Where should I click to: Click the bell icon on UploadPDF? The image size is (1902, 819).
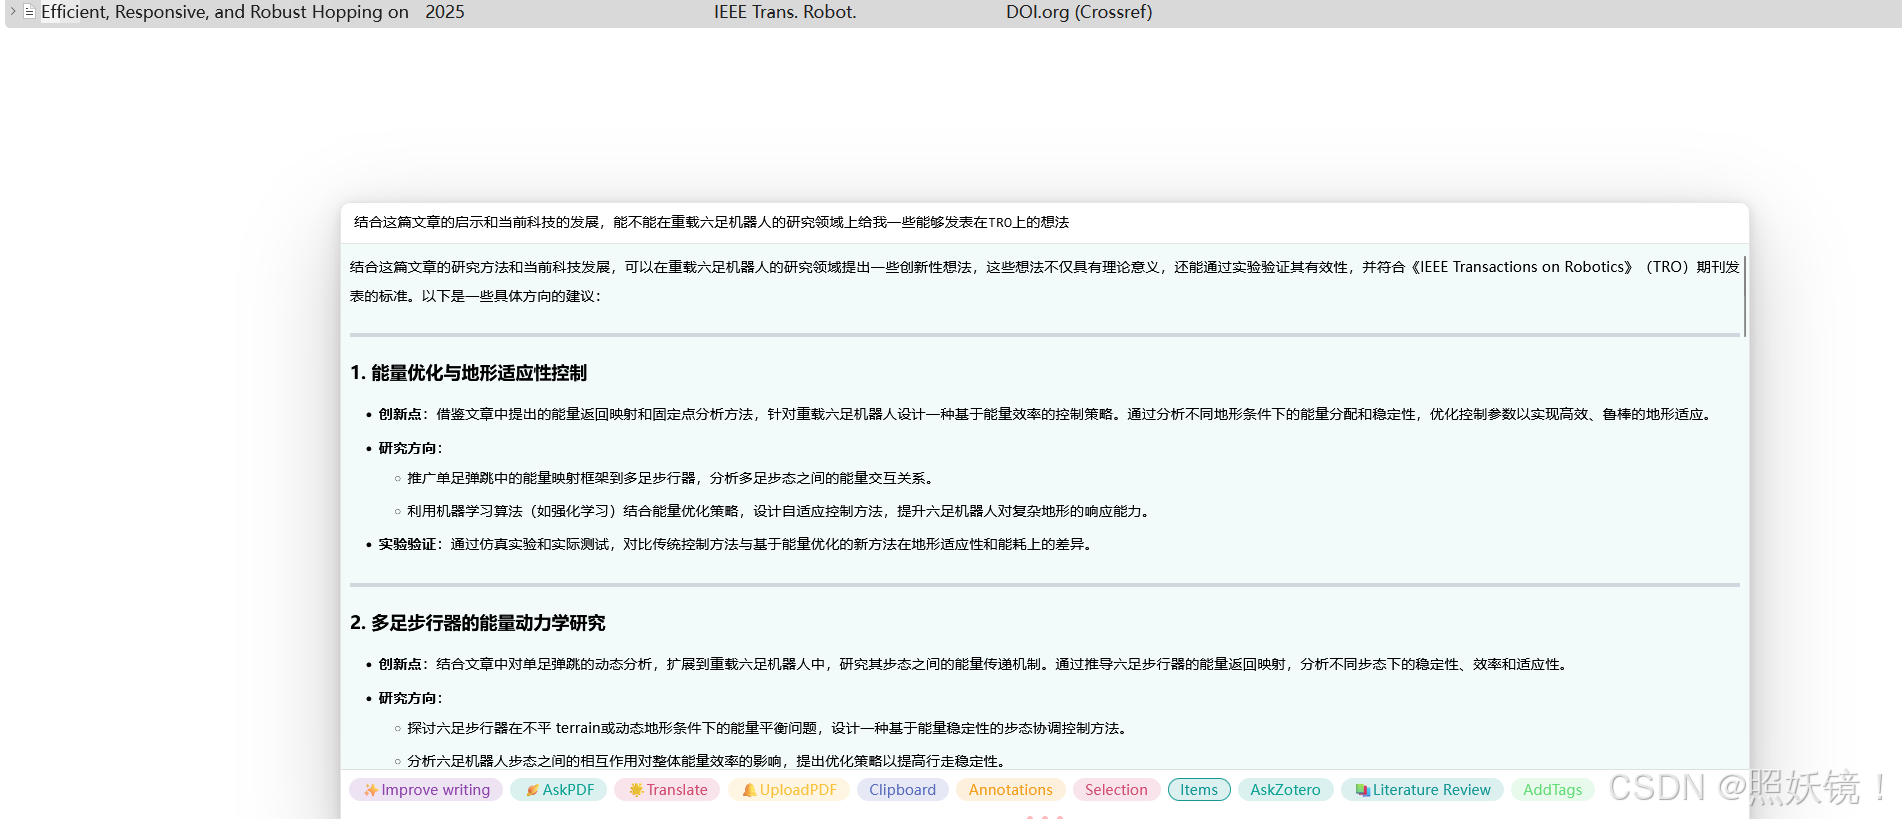coord(749,790)
